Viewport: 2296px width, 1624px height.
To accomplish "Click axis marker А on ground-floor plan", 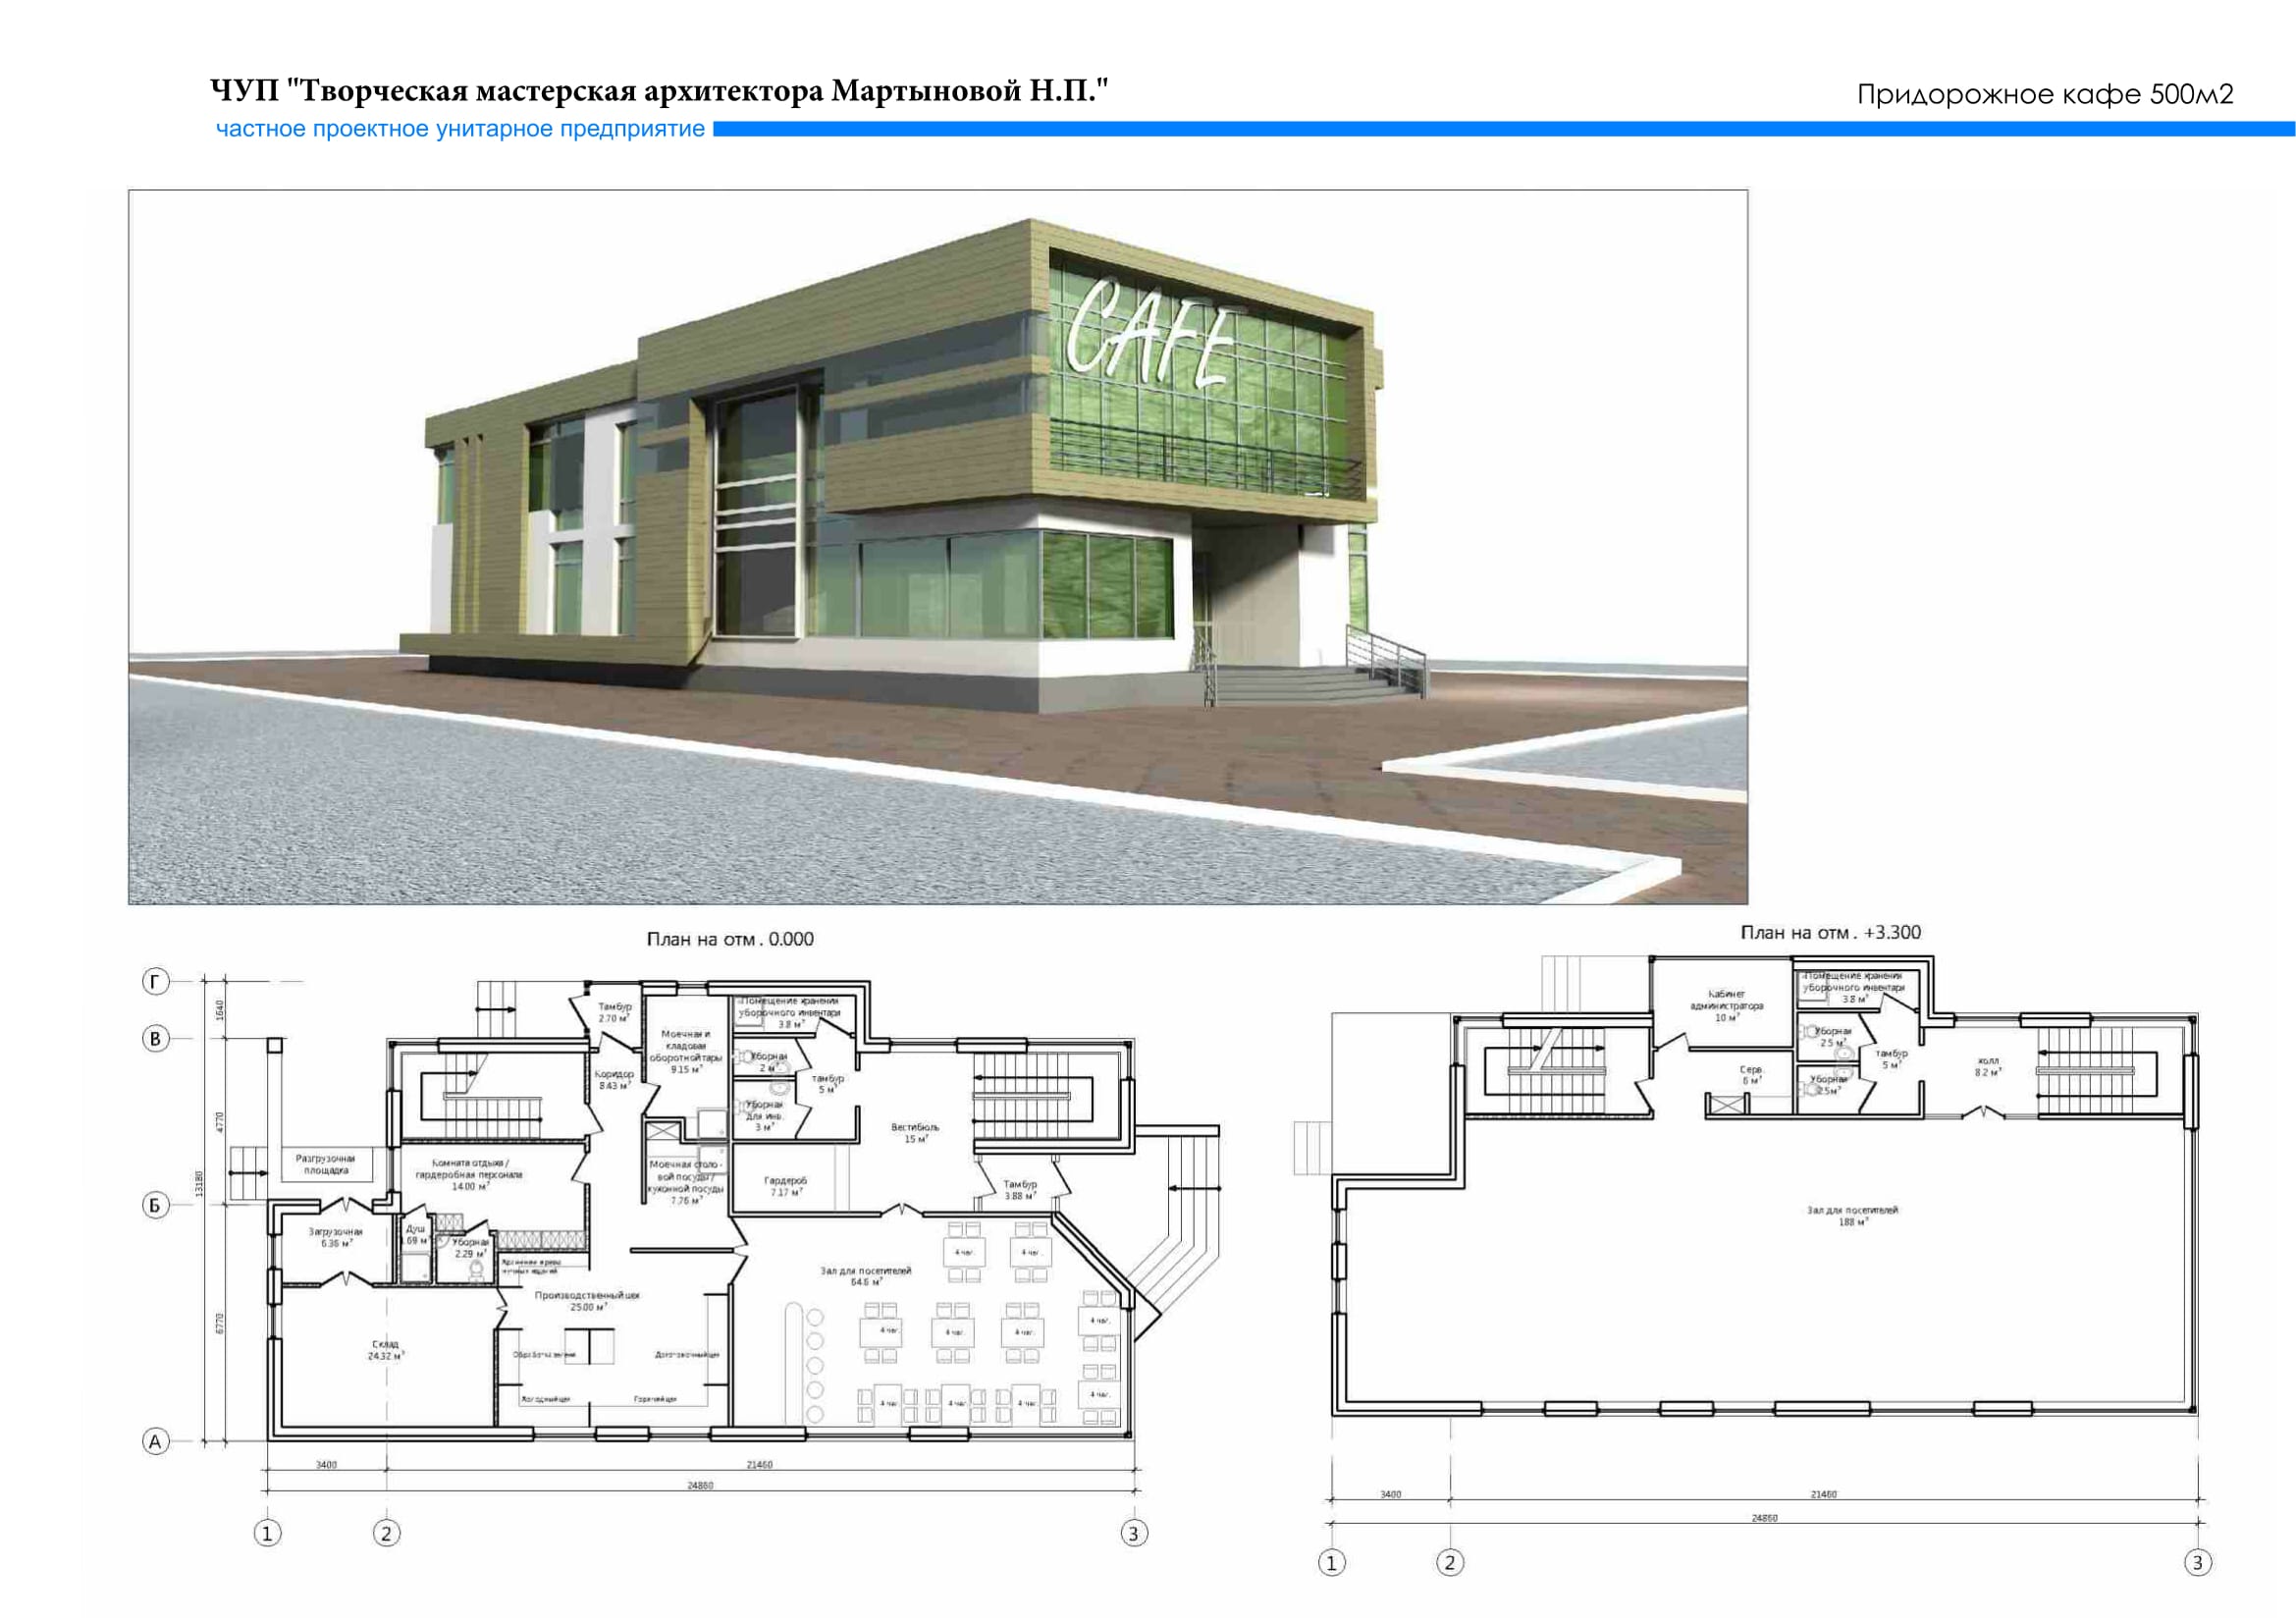I will [x=155, y=1442].
